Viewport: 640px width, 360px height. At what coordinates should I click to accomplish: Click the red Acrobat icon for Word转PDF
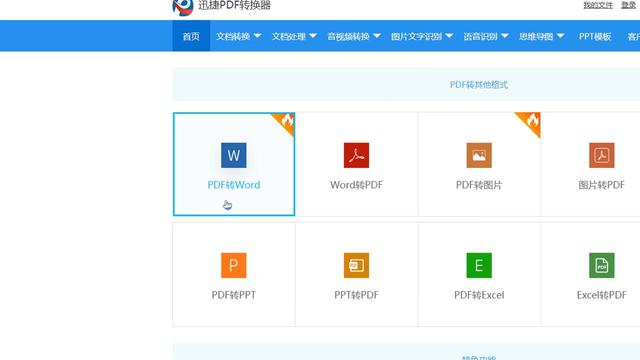[356, 155]
